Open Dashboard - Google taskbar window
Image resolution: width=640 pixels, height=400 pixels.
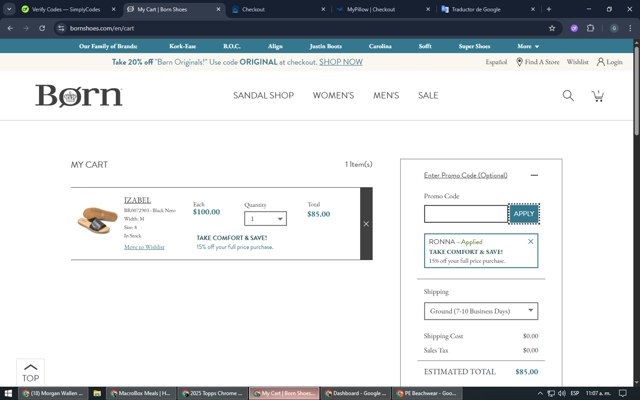(x=355, y=393)
